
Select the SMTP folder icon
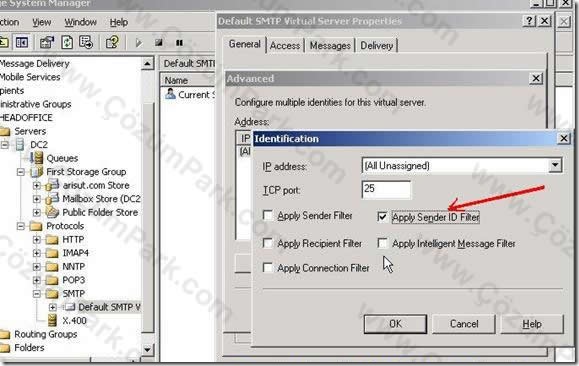52,294
